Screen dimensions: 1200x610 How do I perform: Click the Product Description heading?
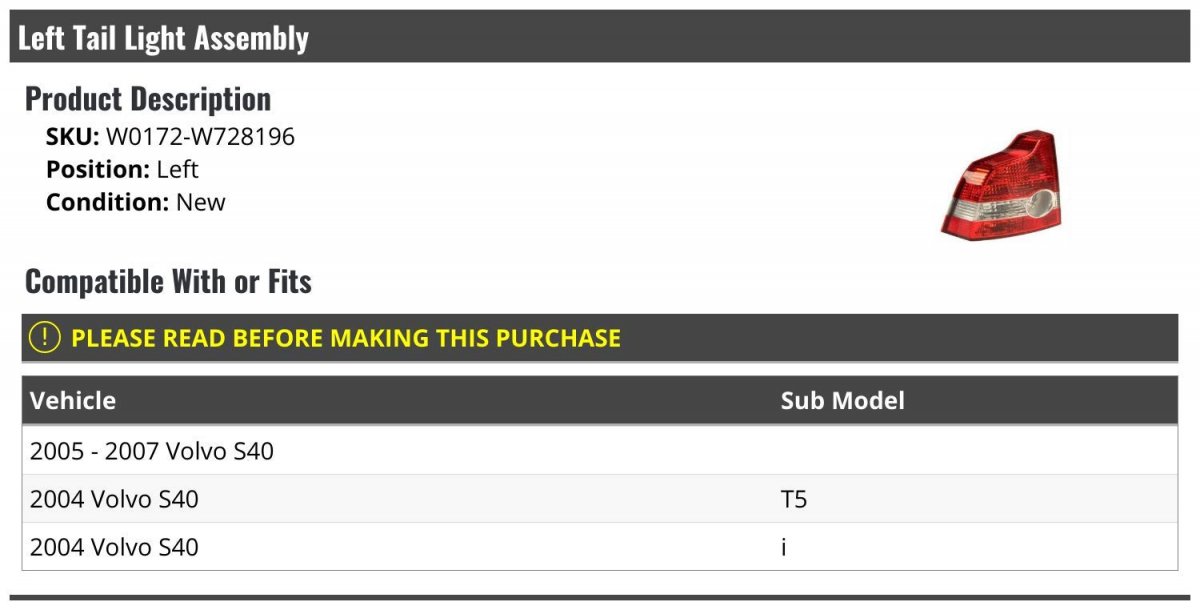pyautogui.click(x=148, y=98)
